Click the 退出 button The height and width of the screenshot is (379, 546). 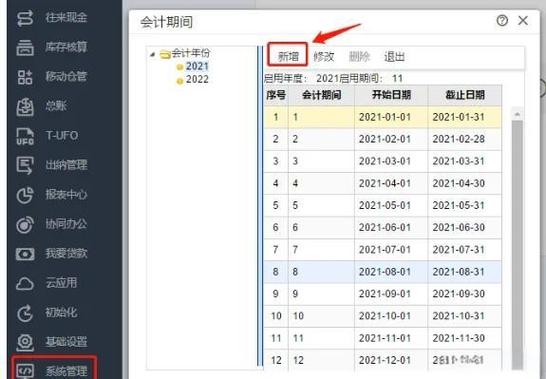pyautogui.click(x=394, y=56)
